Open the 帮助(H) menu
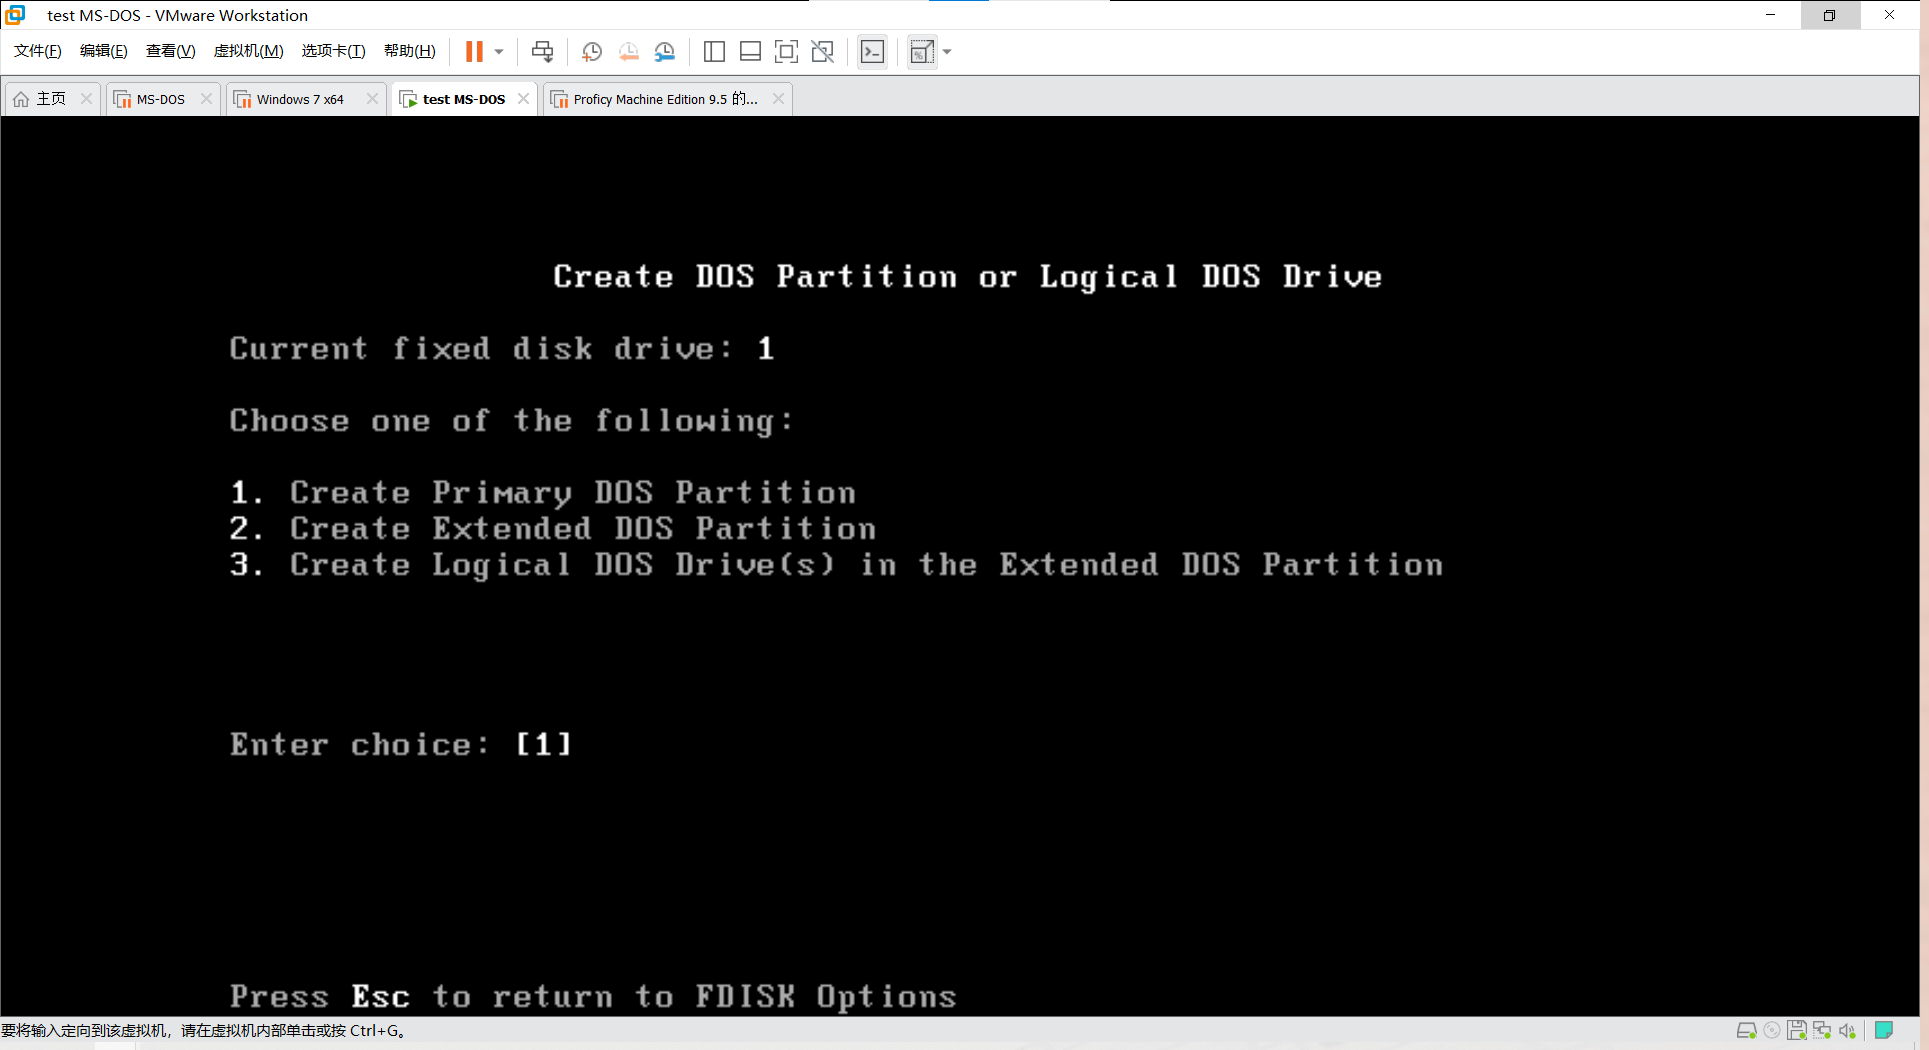The image size is (1929, 1050). [410, 51]
